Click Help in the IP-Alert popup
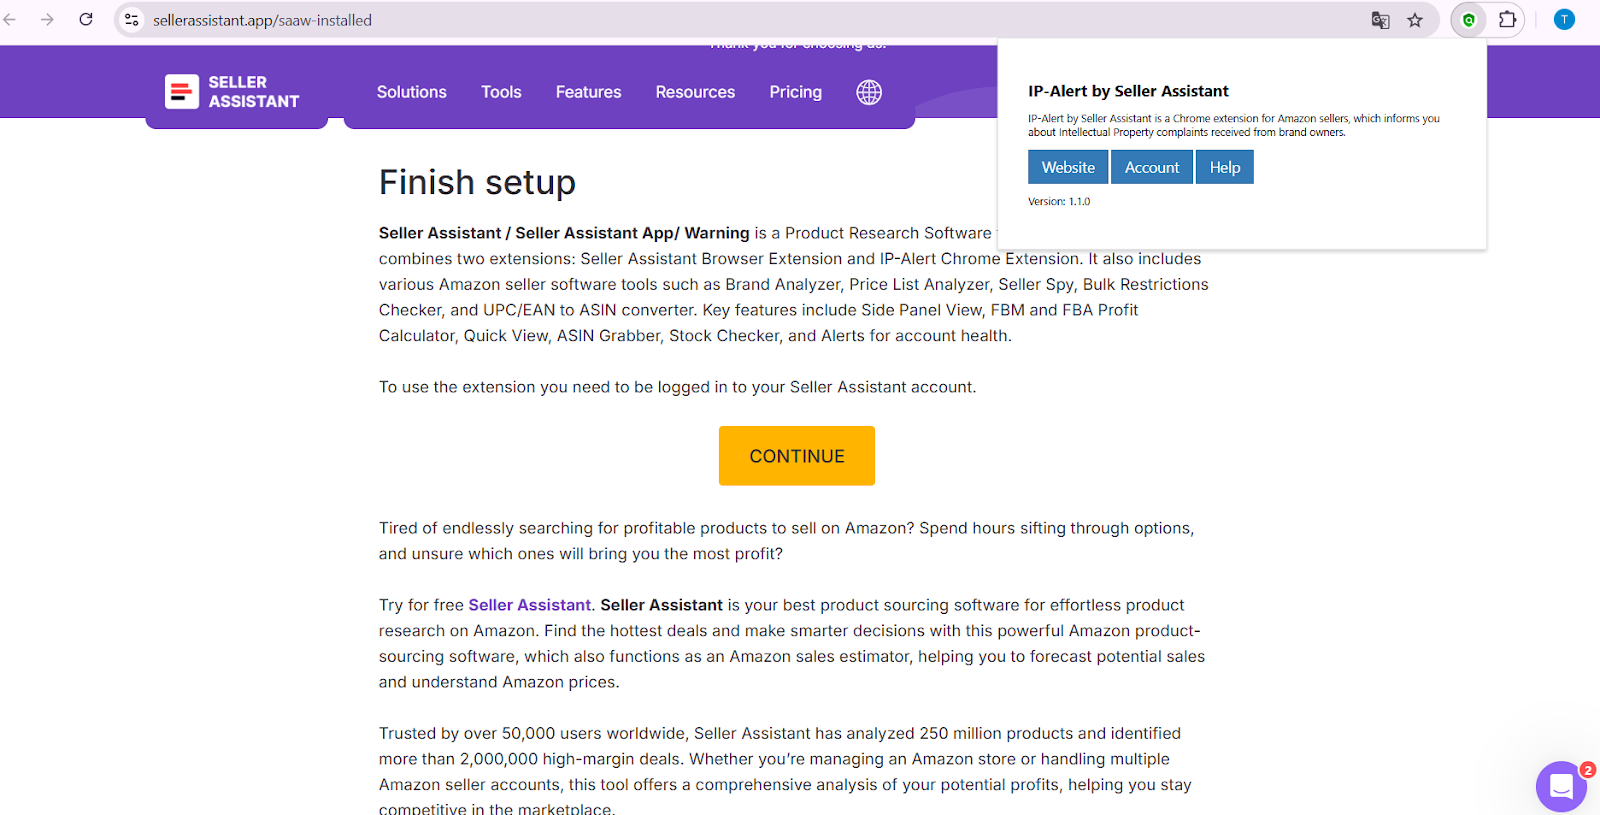The image size is (1600, 815). pos(1224,166)
